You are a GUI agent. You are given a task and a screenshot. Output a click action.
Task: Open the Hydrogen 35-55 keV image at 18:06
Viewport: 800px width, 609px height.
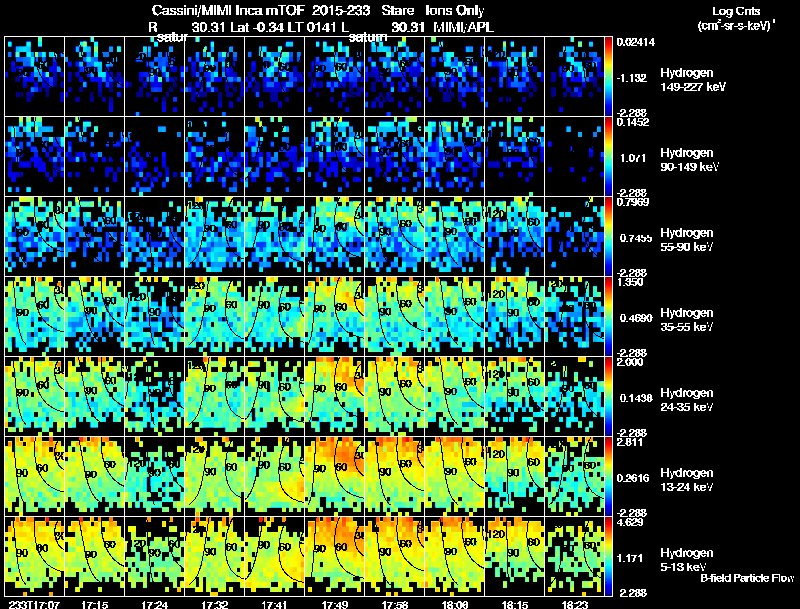tap(455, 317)
